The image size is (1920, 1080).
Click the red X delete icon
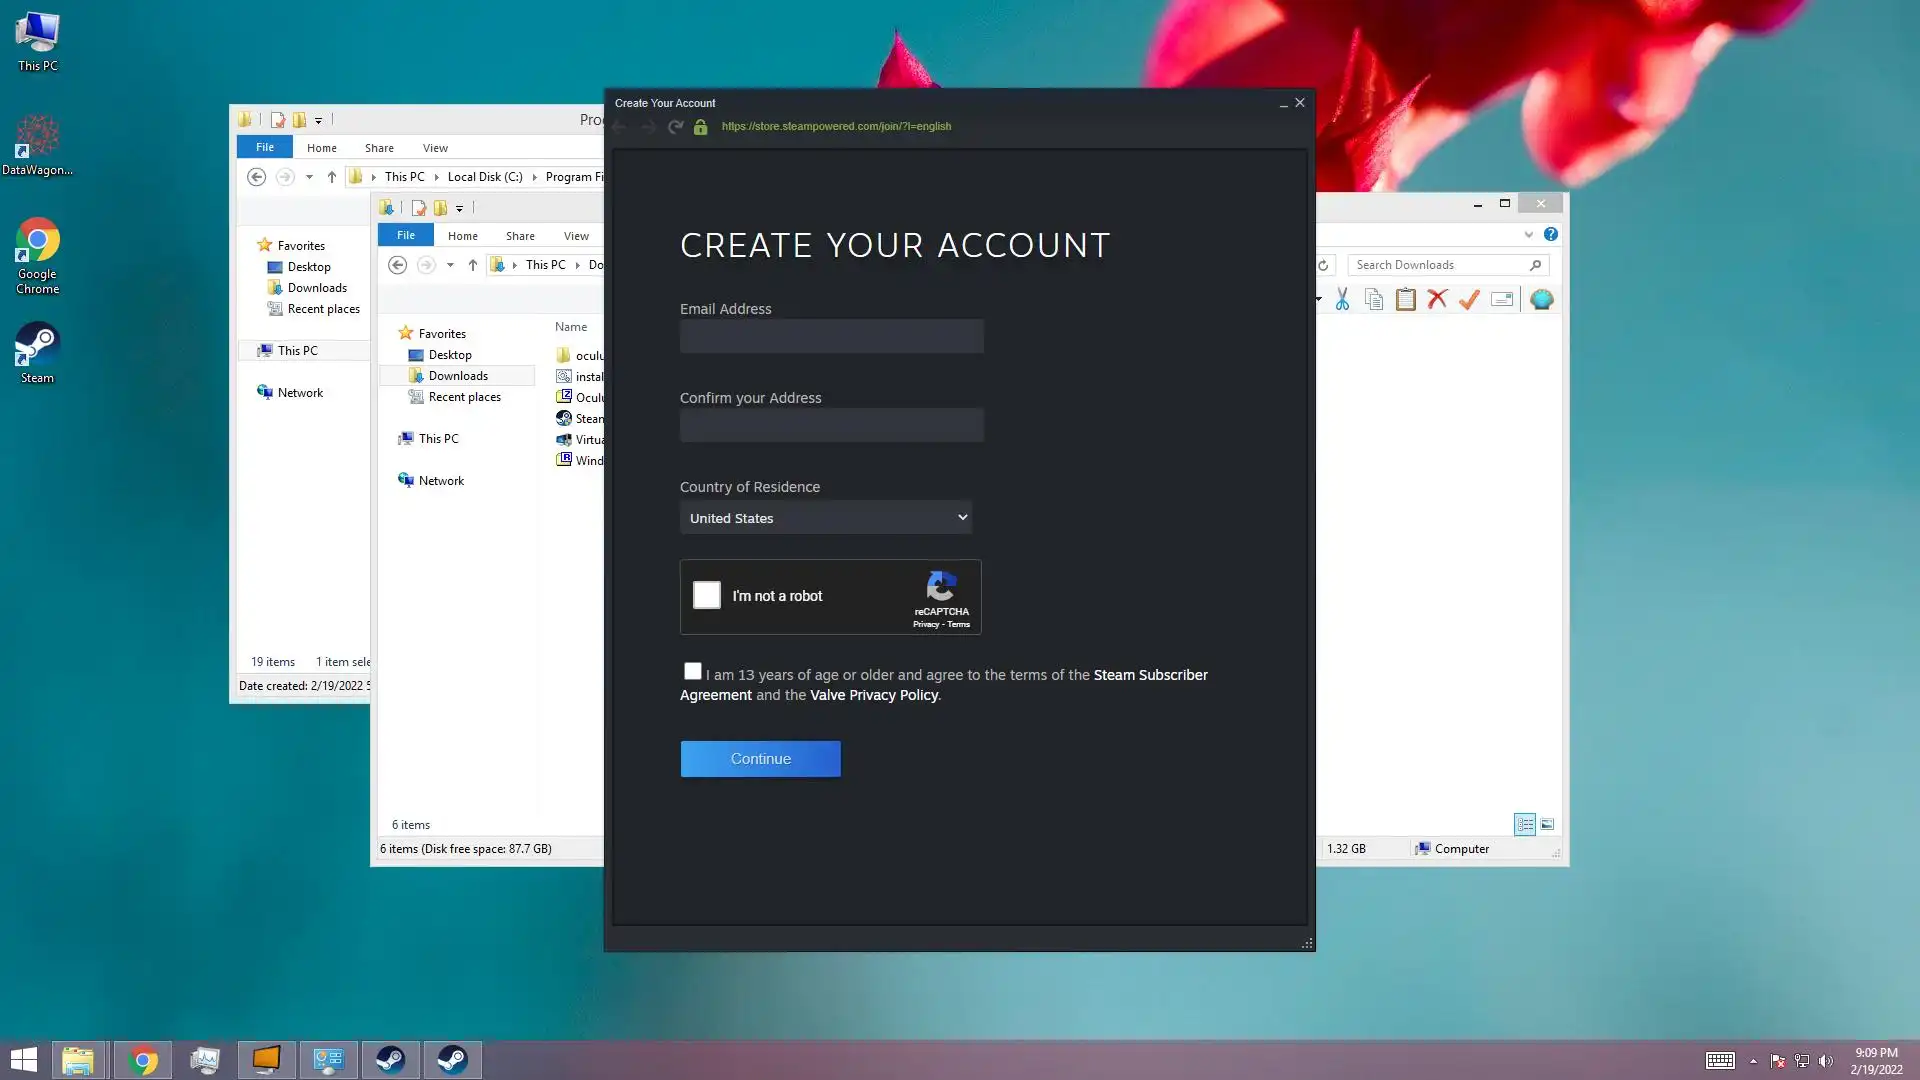point(1437,299)
